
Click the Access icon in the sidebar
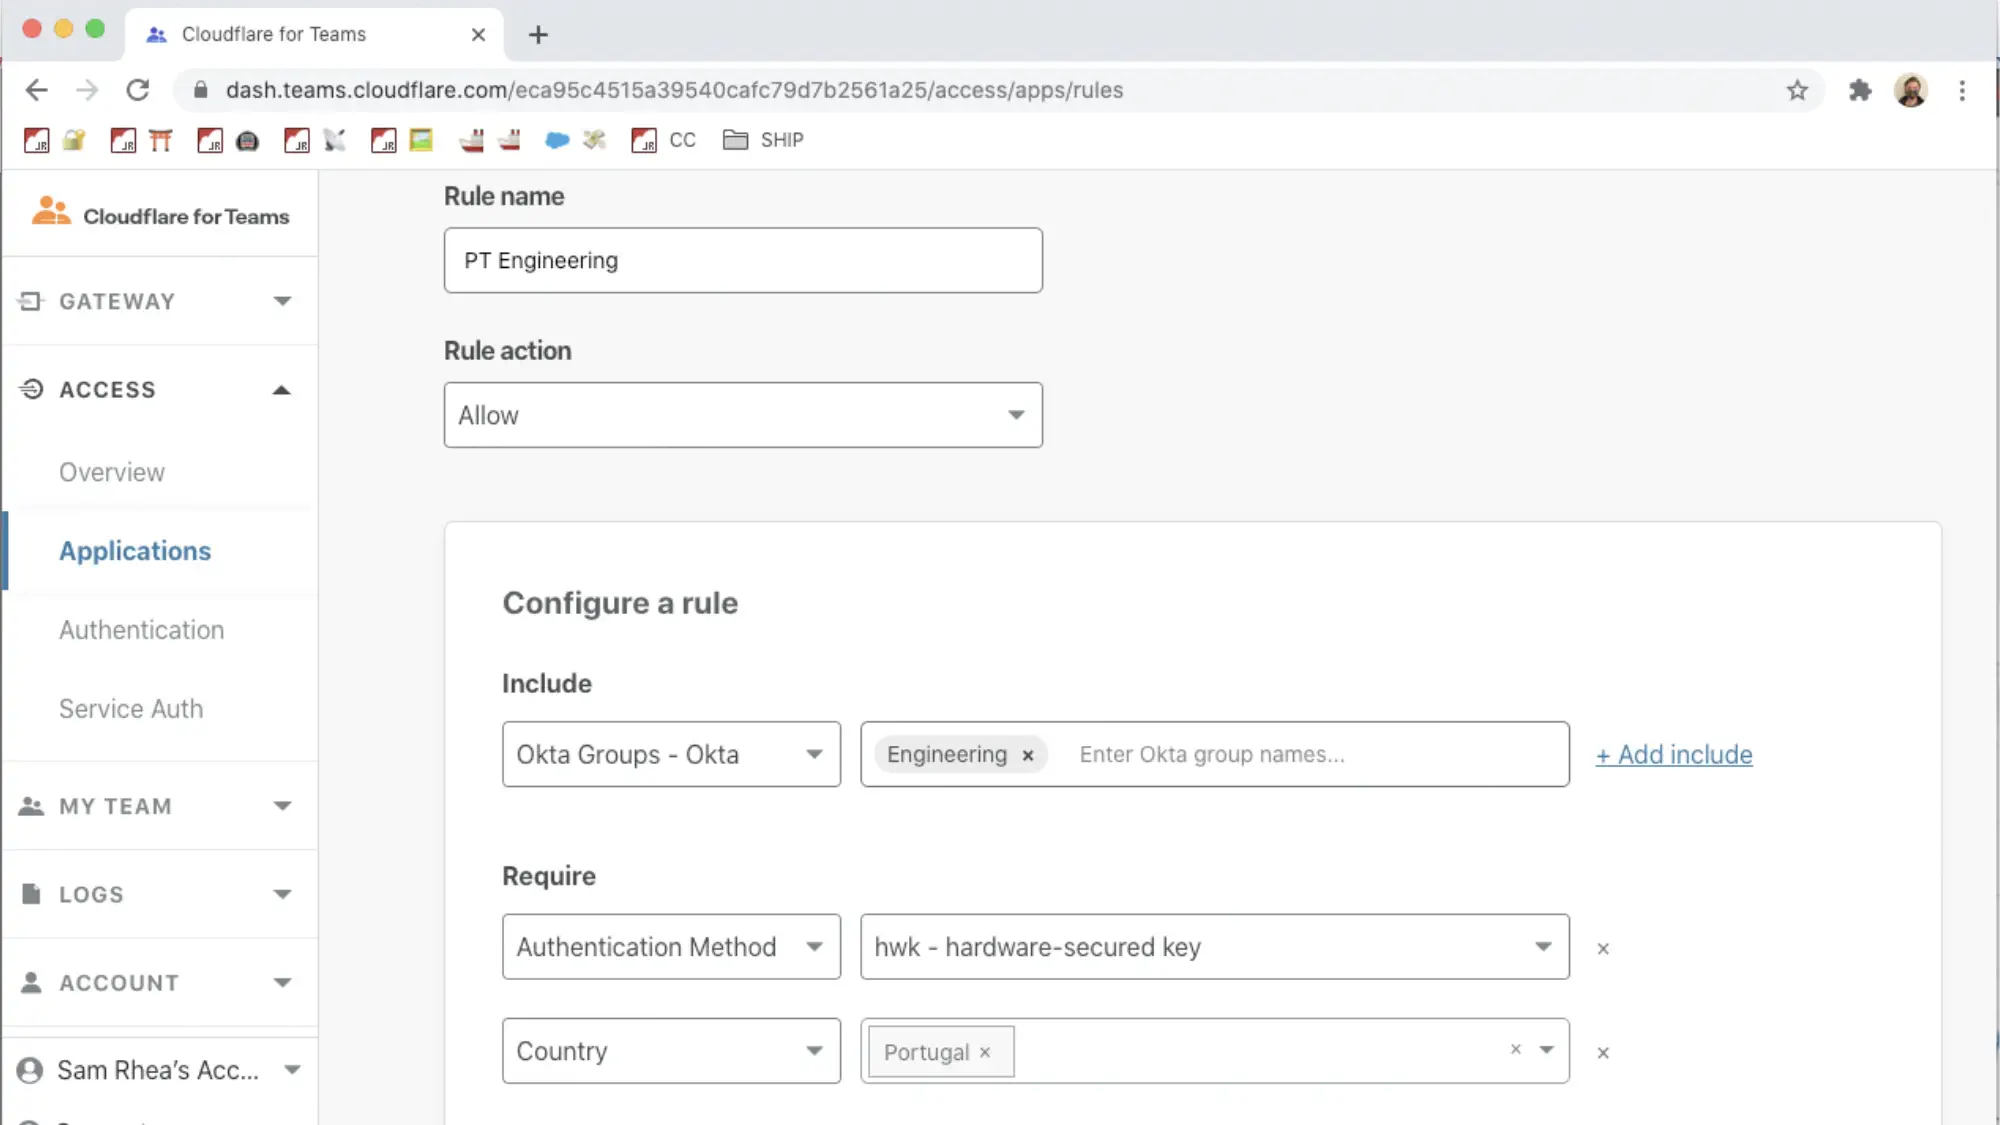31,389
